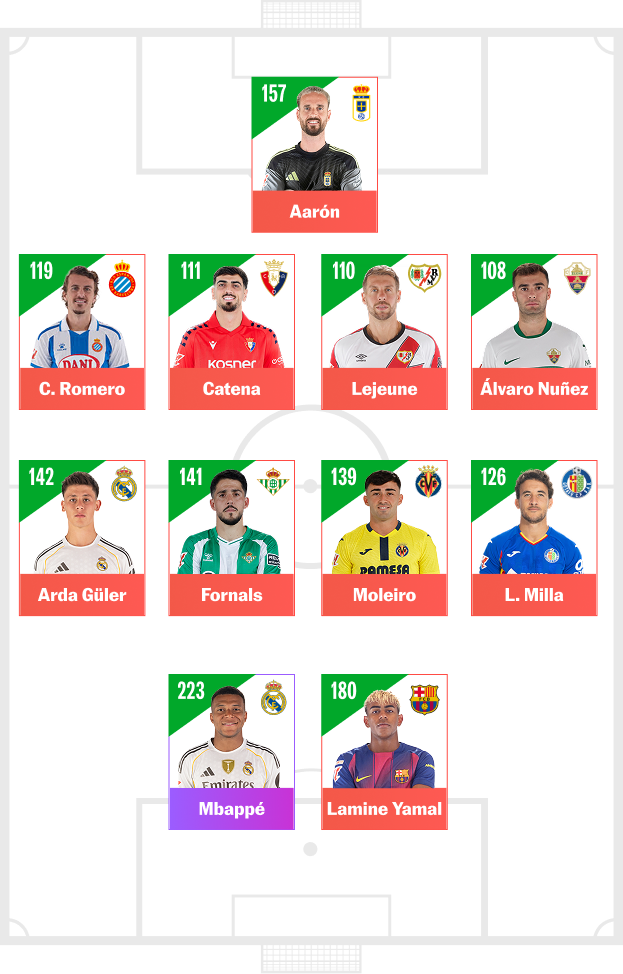Screen dimensions: 623x974
Task: Click the Real Madrid crest on Arda Güler's card
Action: (124, 484)
